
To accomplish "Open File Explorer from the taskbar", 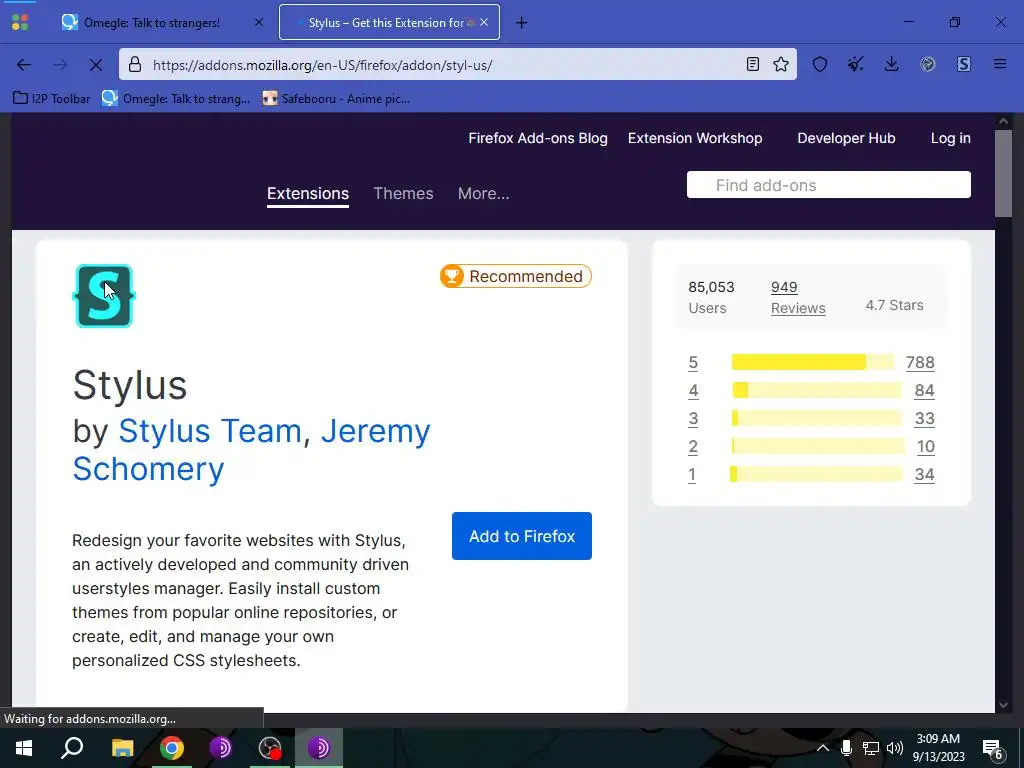I will coord(122,748).
